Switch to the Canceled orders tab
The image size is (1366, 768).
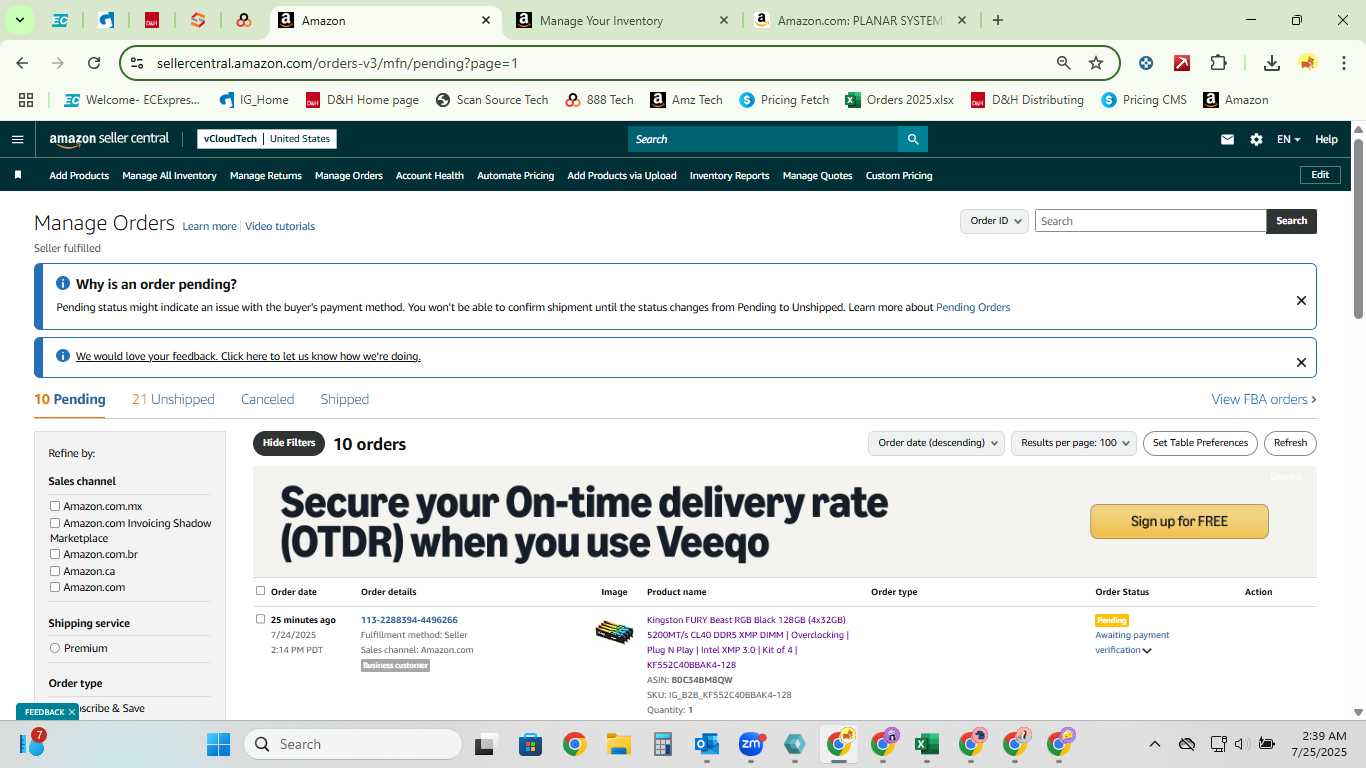(x=267, y=399)
